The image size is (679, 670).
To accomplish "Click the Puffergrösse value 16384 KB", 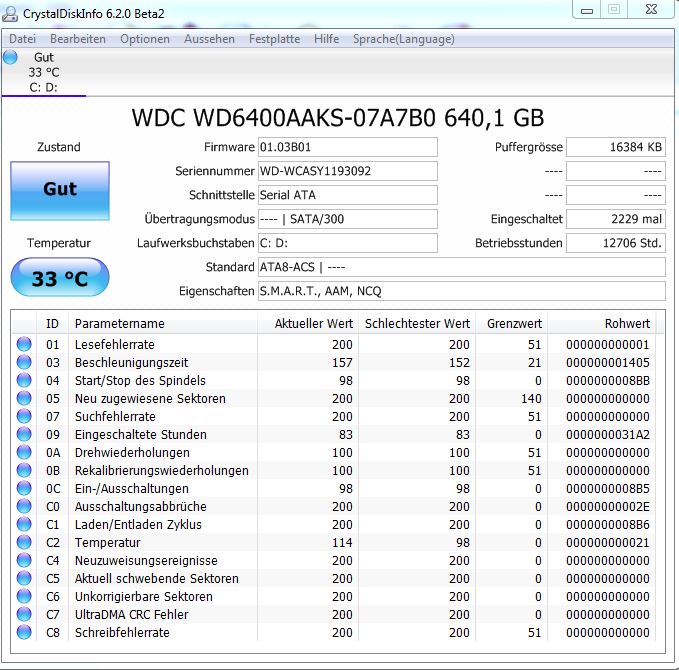I will tap(616, 147).
